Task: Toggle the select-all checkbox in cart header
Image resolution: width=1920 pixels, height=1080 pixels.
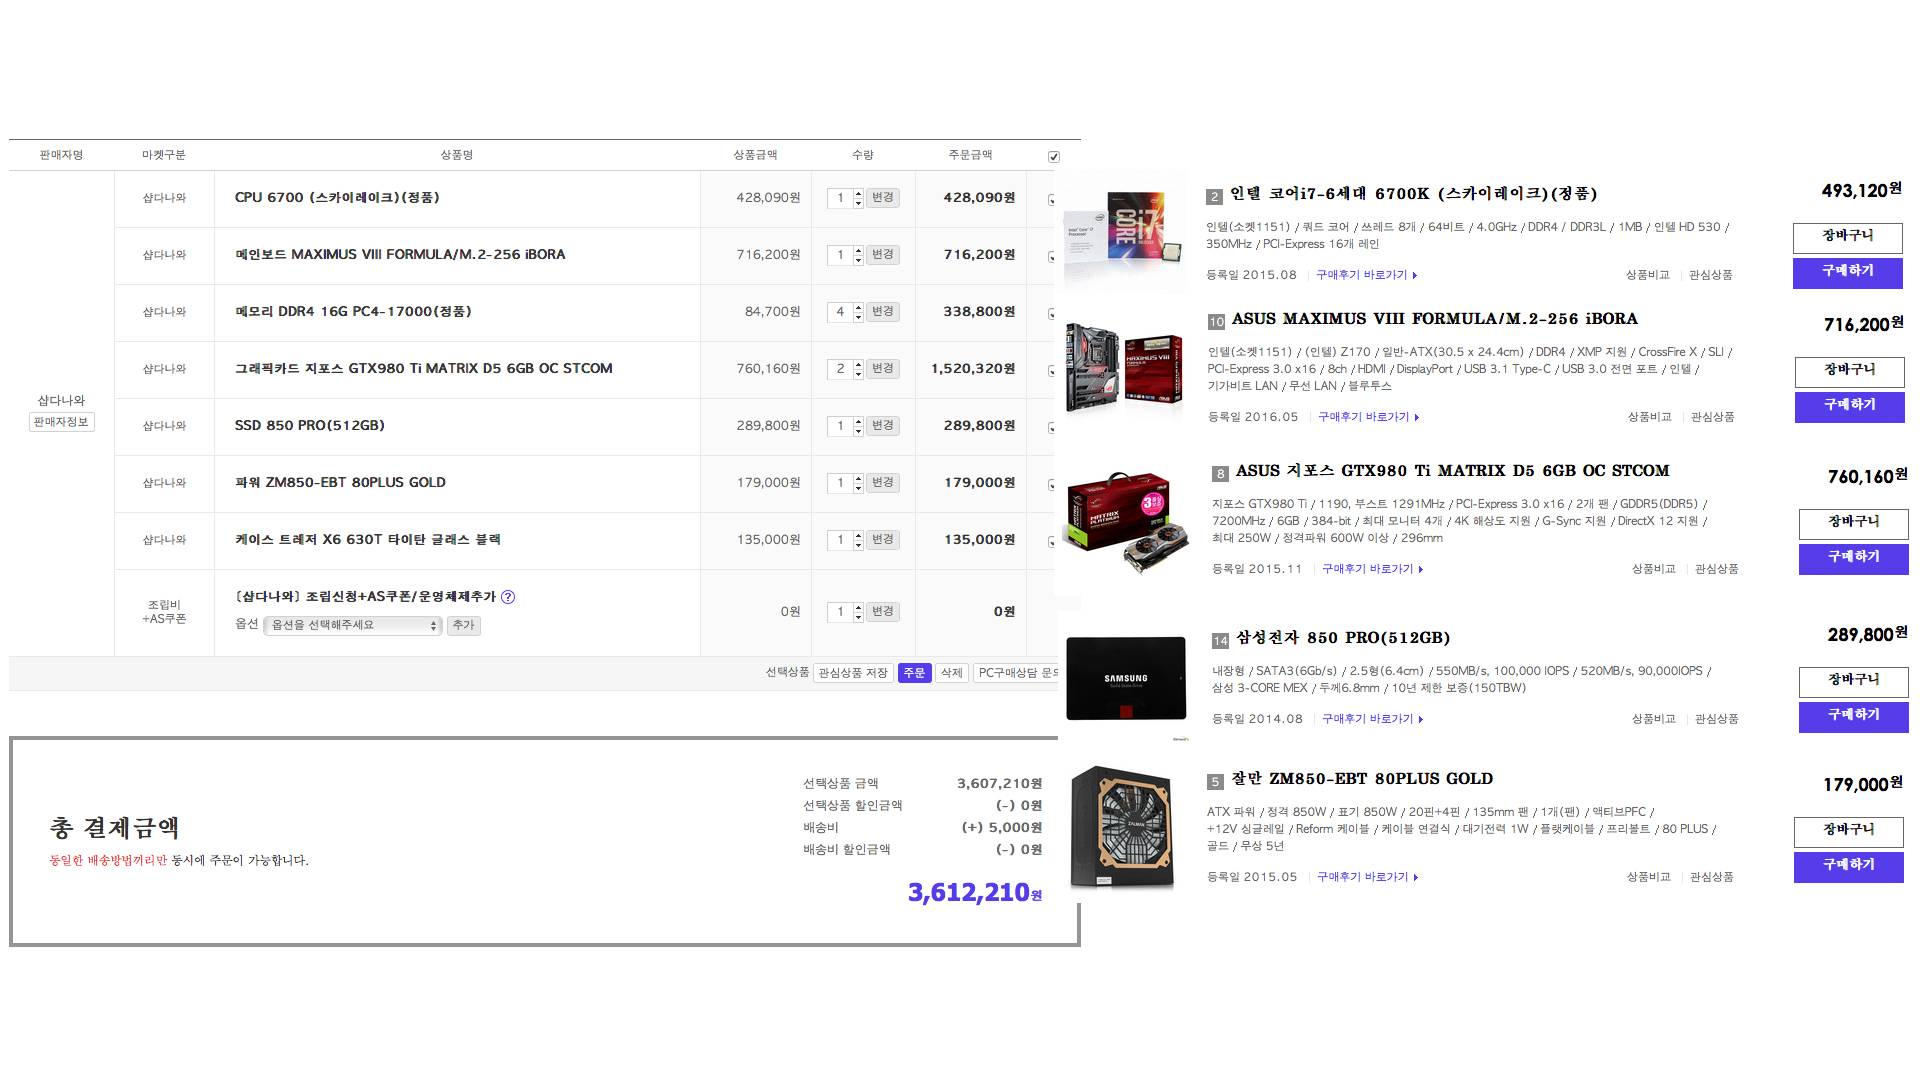Action: (1053, 156)
